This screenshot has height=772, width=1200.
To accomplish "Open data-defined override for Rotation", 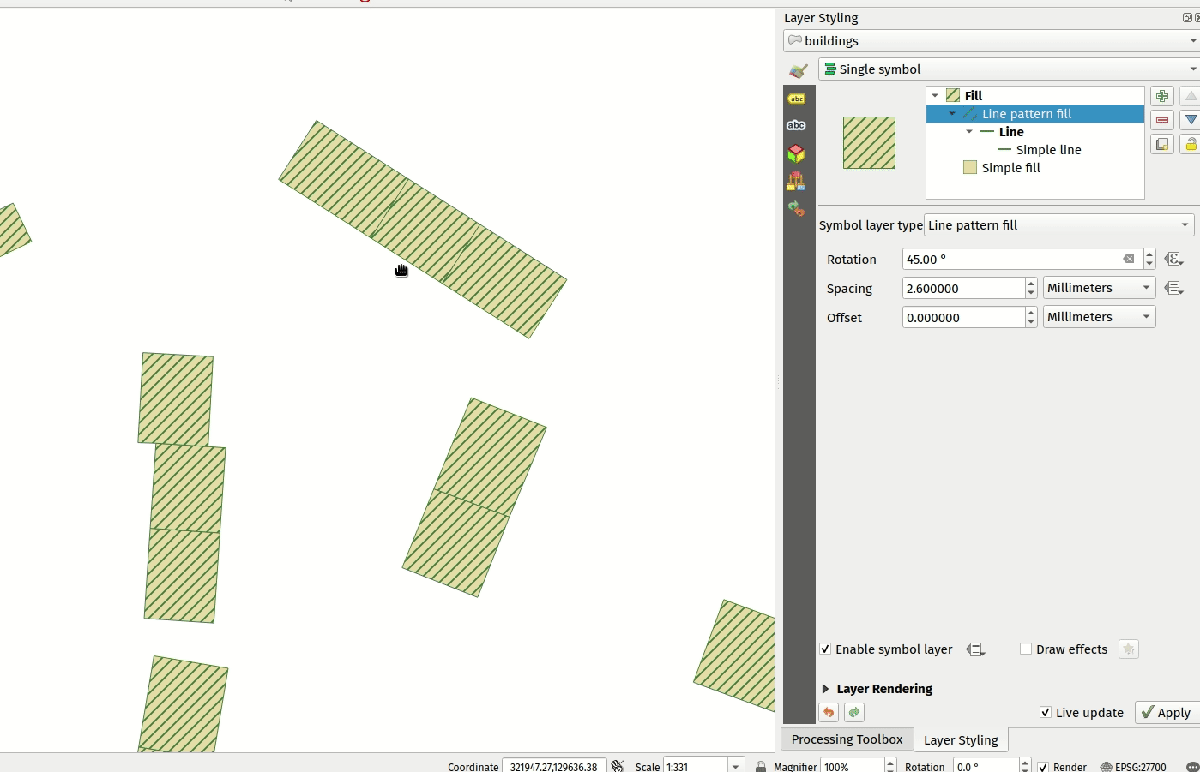I will pyautogui.click(x=1174, y=259).
